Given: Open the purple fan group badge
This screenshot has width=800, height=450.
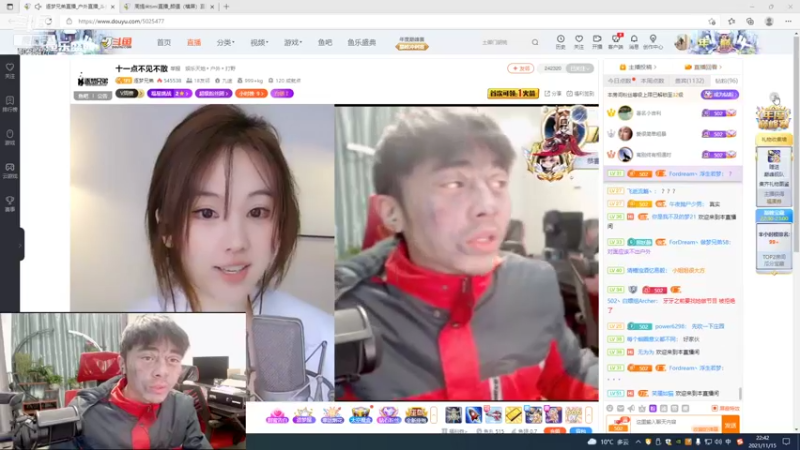Looking at the screenshot, I should [x=213, y=93].
